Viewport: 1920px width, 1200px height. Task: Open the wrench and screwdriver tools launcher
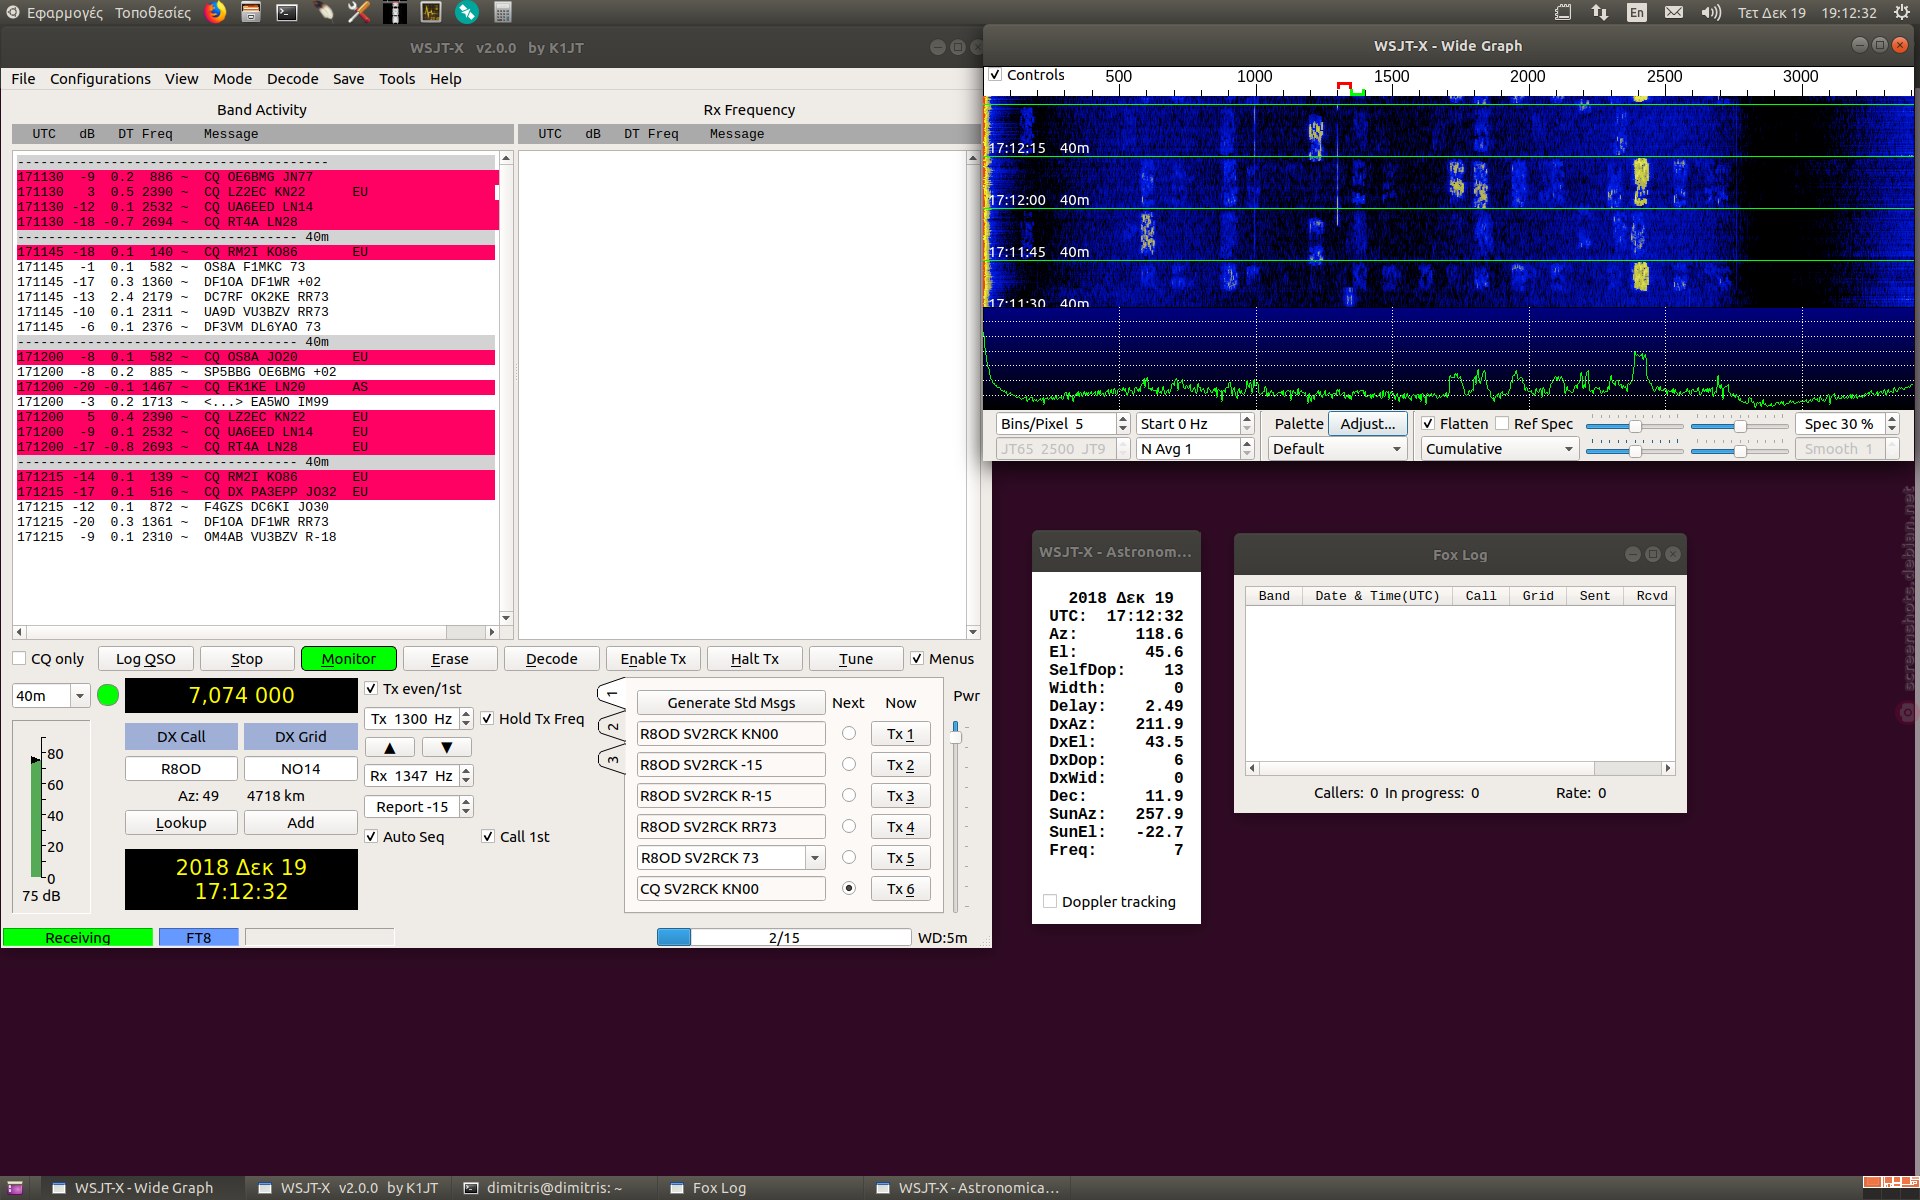[359, 12]
